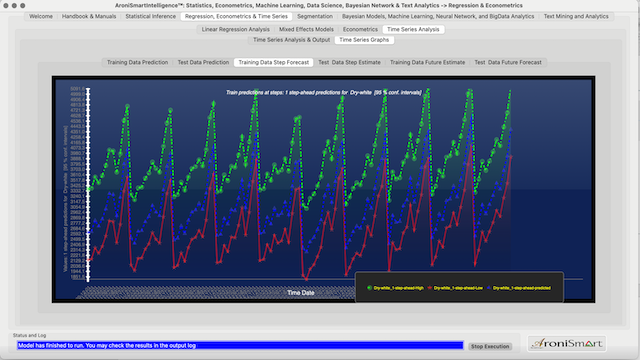This screenshot has width=640, height=360.
Task: Select legend label Dry-white_1-step-ahead-Low
Action: coord(458,288)
